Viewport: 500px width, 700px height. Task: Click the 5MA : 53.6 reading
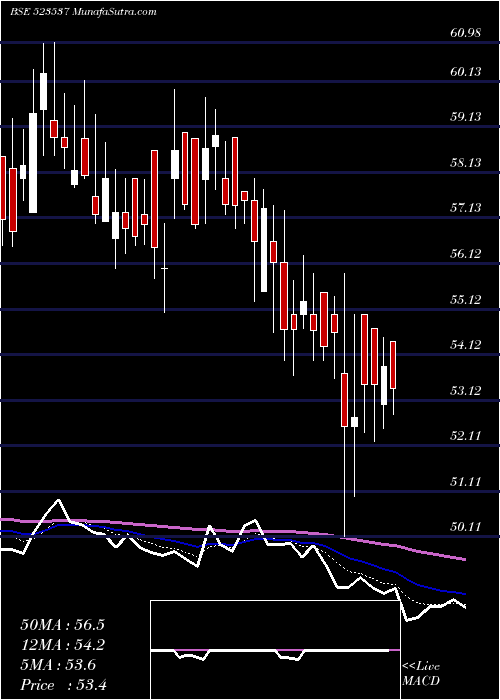58,665
